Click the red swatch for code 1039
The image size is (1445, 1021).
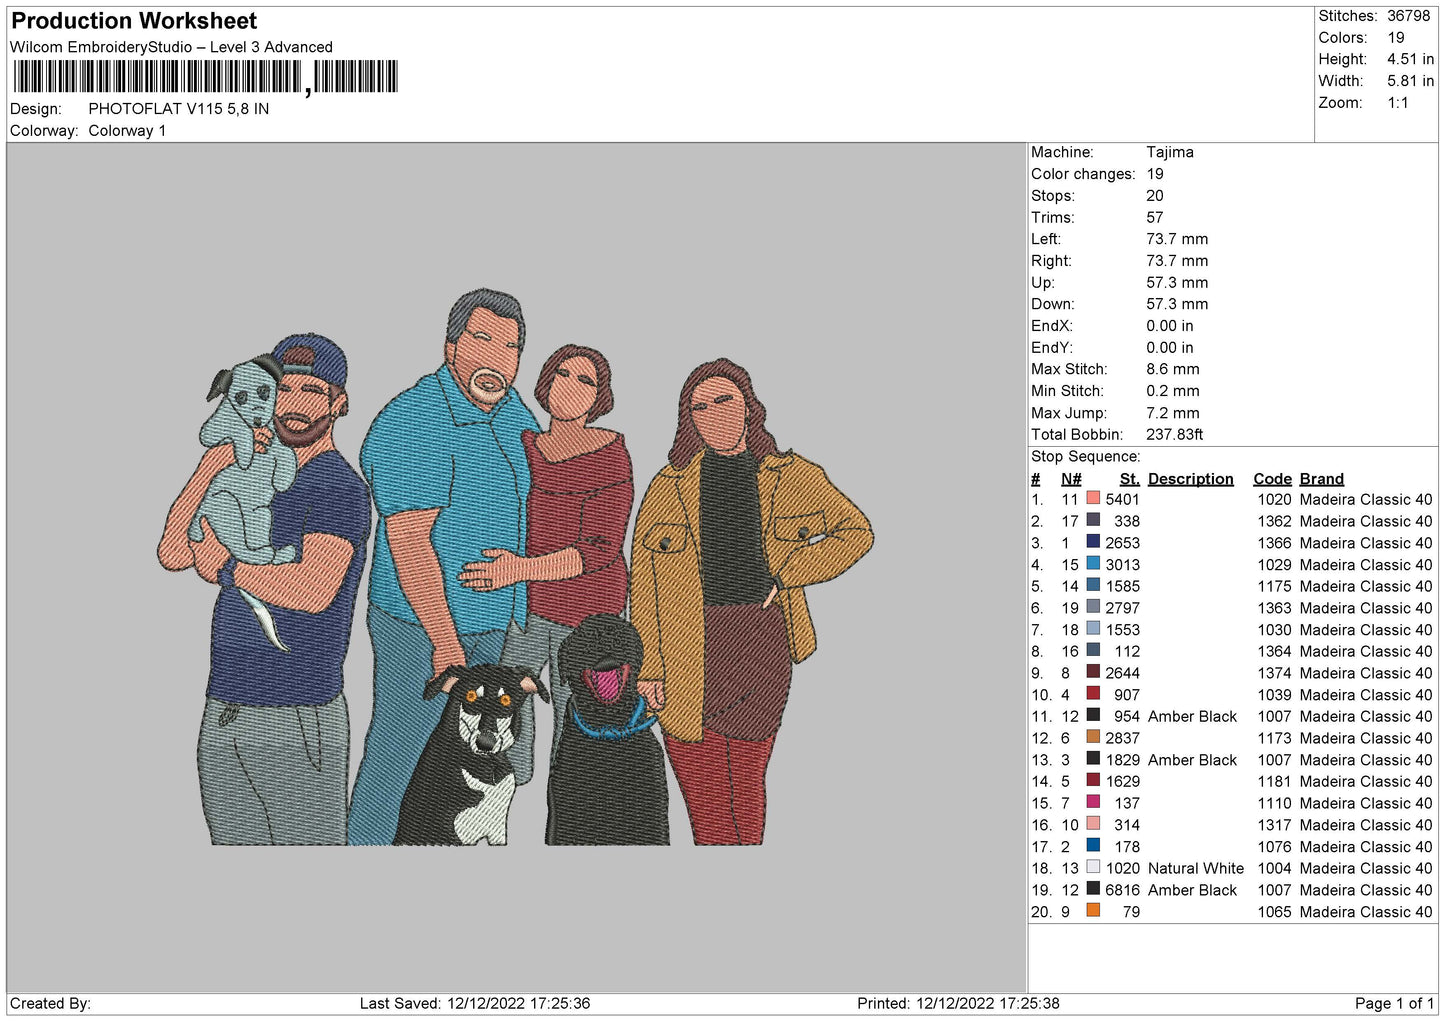(1093, 694)
